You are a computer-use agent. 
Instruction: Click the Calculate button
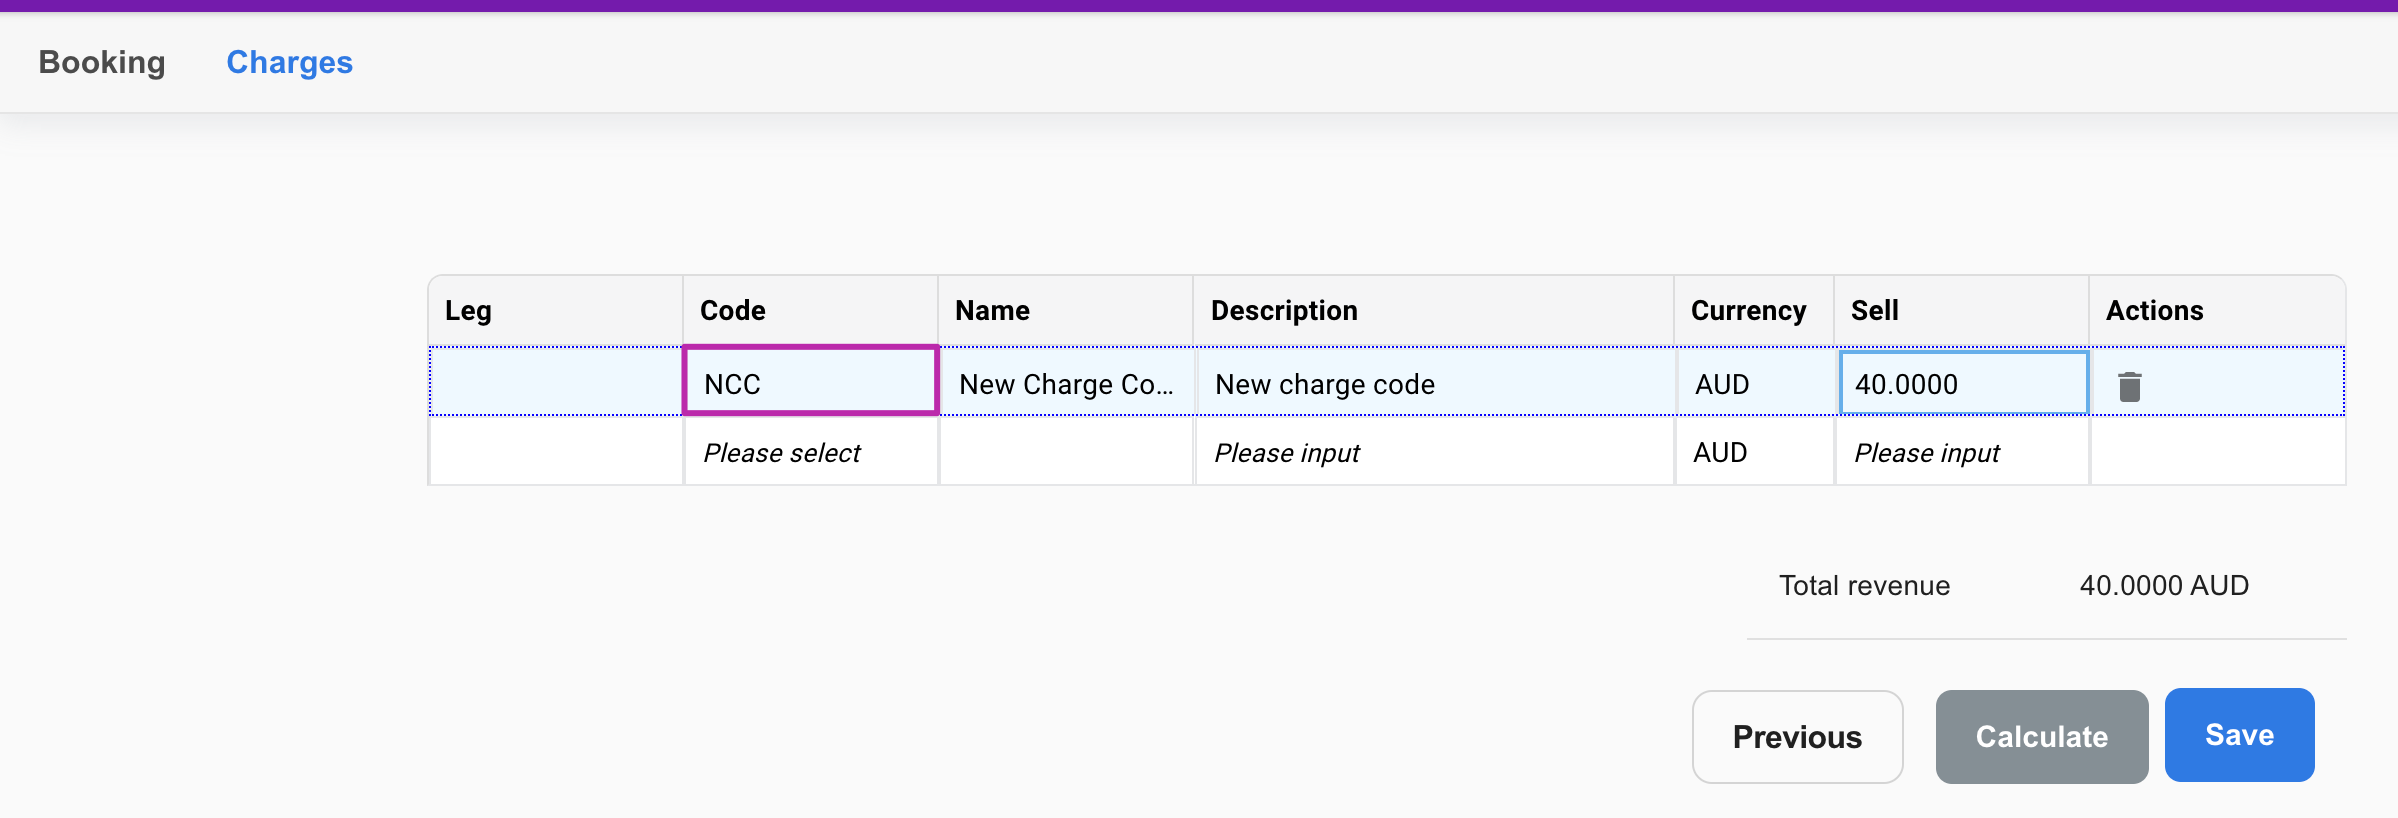tap(2042, 737)
